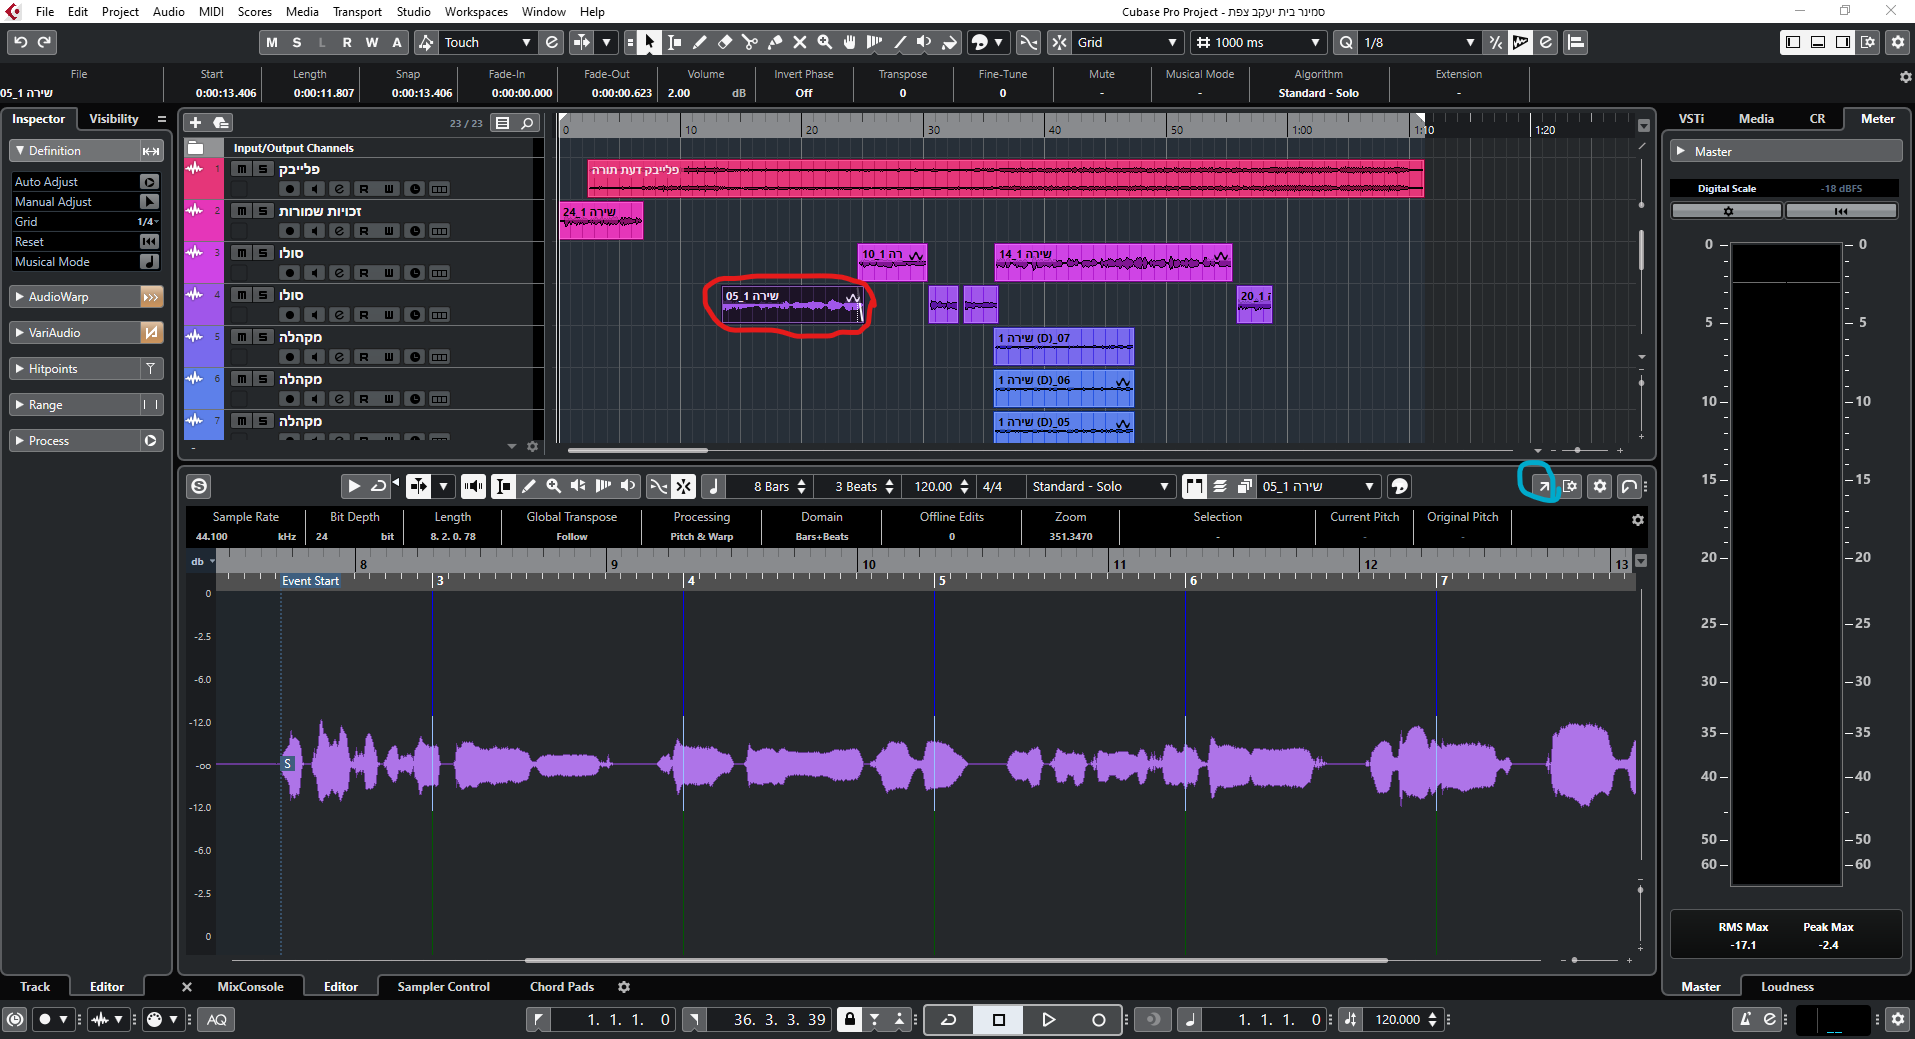The width and height of the screenshot is (1915, 1039).
Task: Open the 1/8 quantize preset dropdown
Action: tap(1419, 42)
